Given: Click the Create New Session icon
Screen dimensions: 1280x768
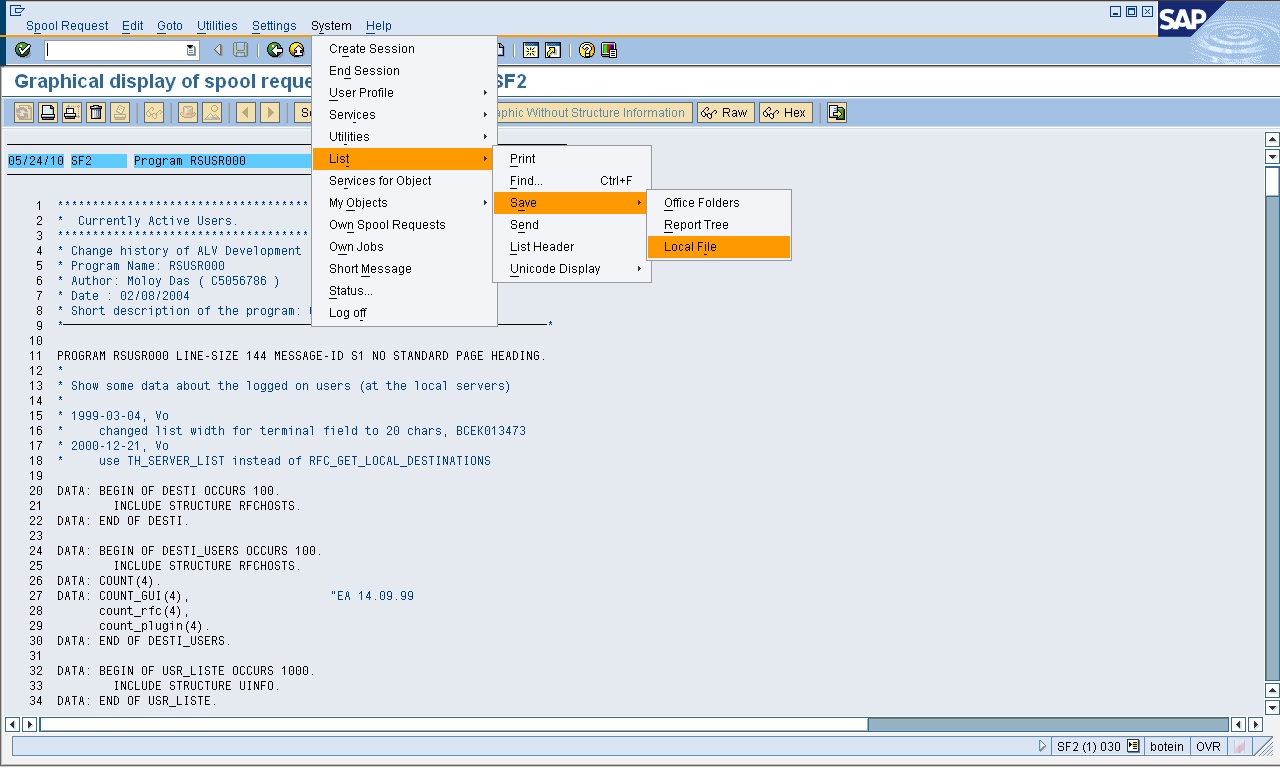Looking at the screenshot, I should click(531, 50).
